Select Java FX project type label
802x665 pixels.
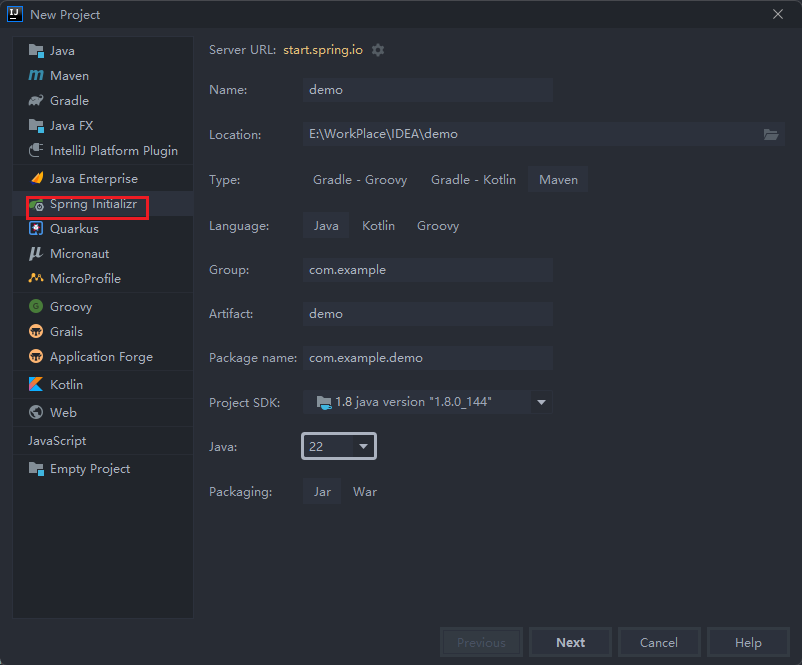[72, 126]
